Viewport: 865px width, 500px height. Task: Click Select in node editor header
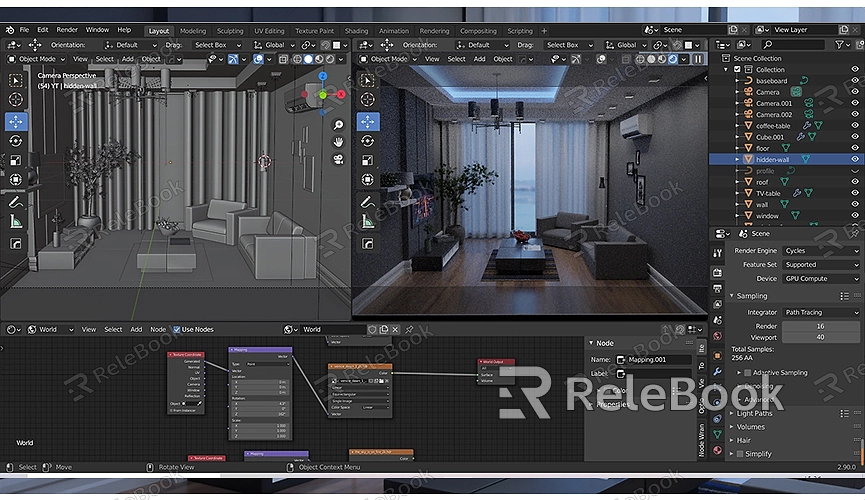pos(113,329)
